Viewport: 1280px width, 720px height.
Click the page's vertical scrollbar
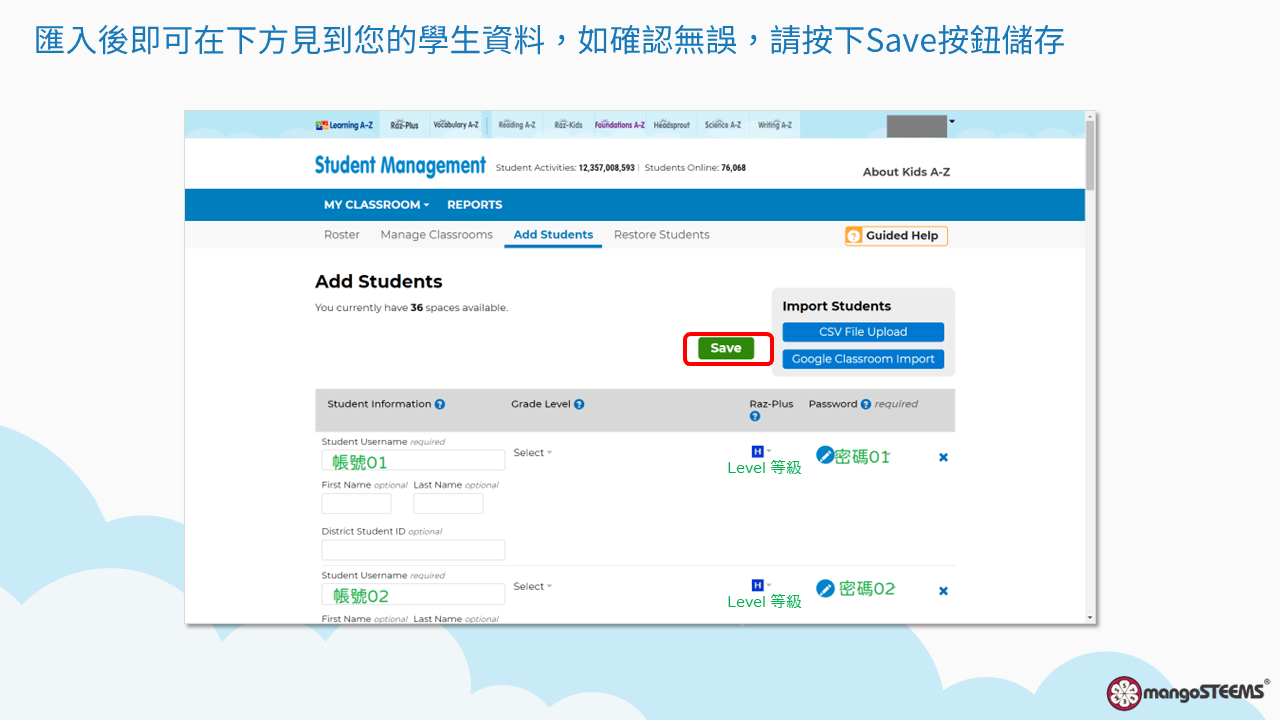click(x=1090, y=154)
